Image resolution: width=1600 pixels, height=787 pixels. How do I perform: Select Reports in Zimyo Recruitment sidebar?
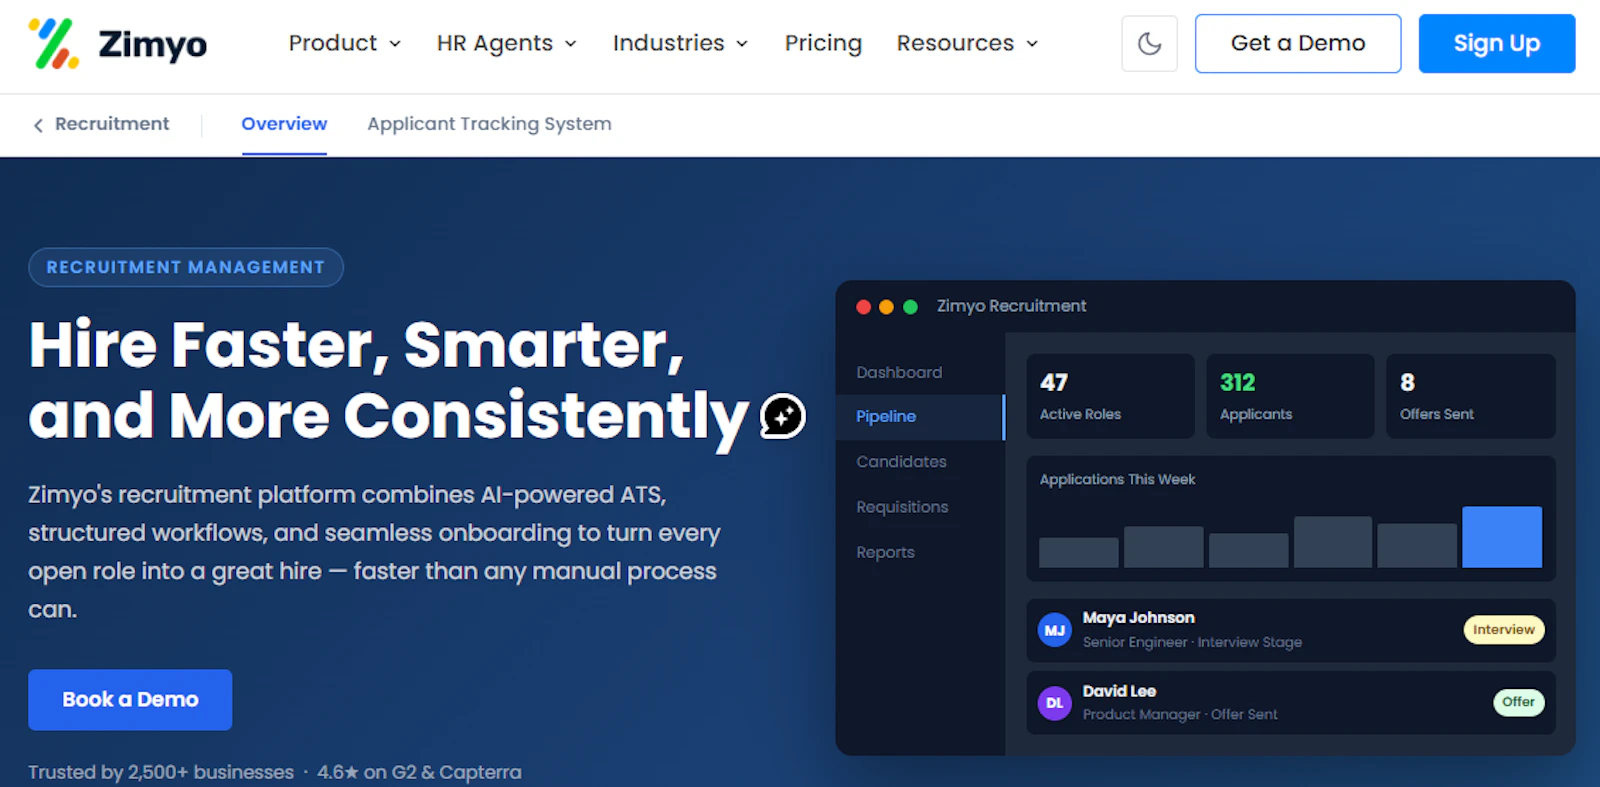tap(885, 552)
